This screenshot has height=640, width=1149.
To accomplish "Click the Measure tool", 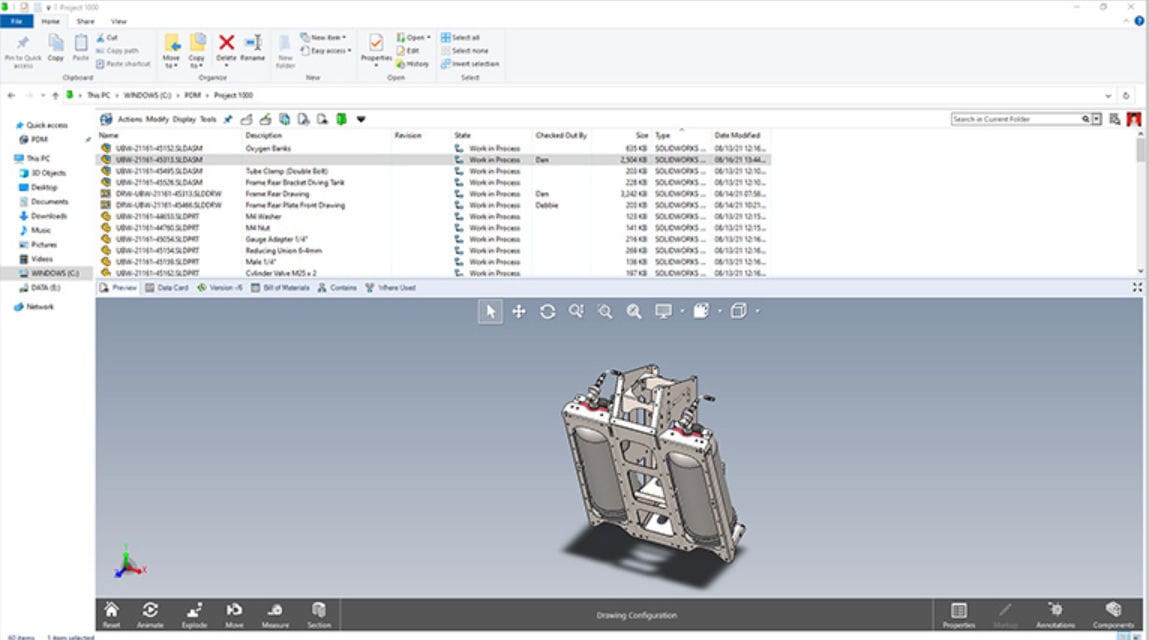I will (275, 614).
